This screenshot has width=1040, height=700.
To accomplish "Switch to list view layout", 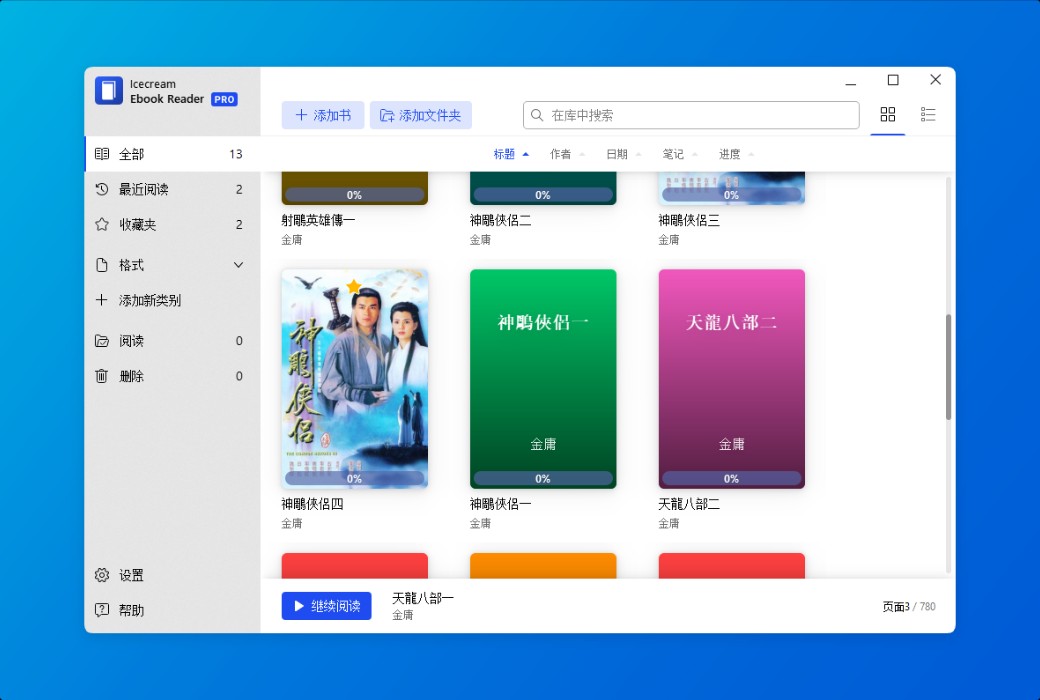I will pyautogui.click(x=927, y=114).
